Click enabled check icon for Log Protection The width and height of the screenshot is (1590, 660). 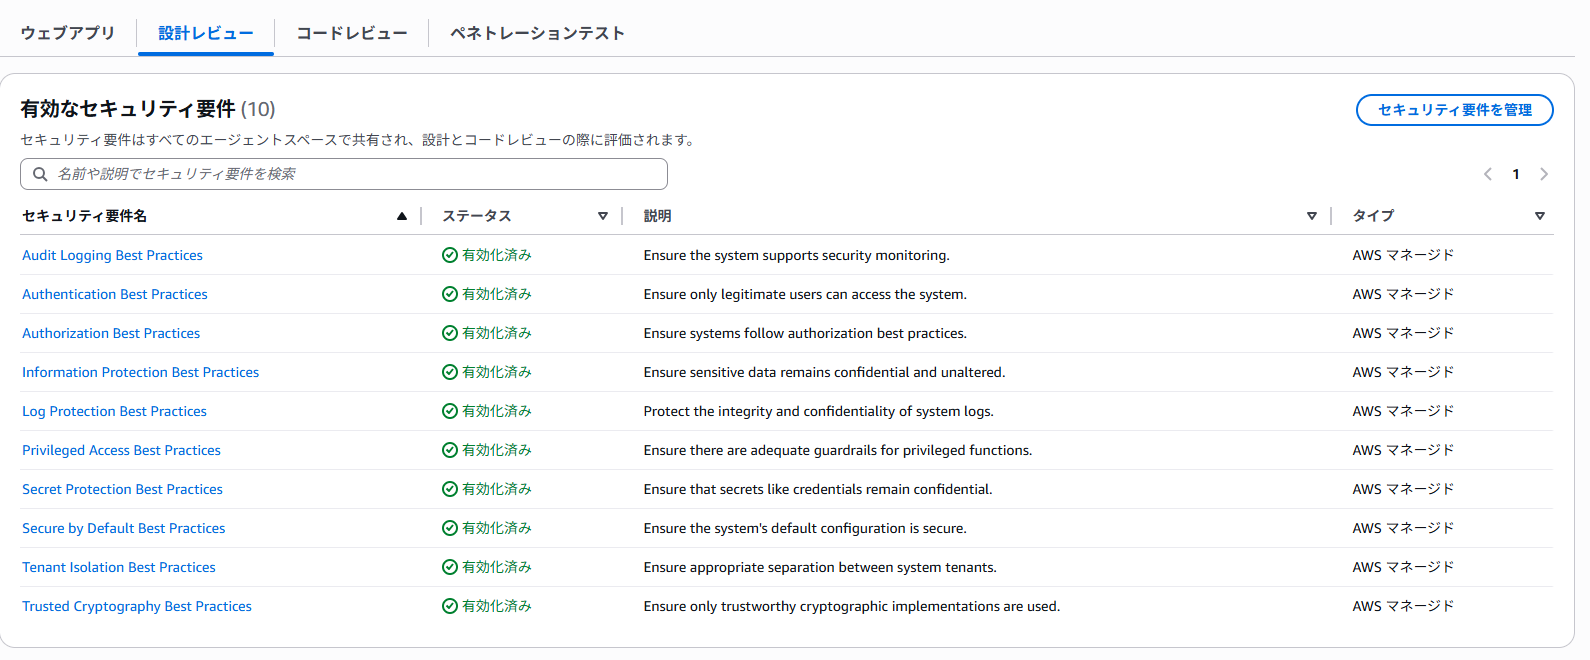[x=450, y=411]
